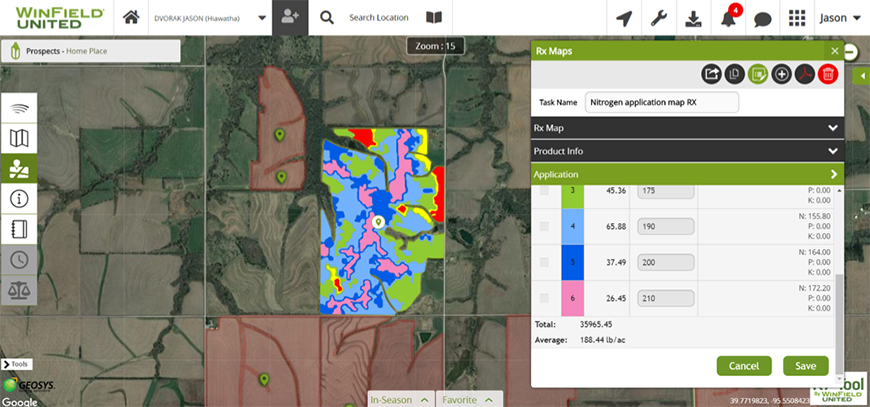
Task: Tick the checkbox for zone 6
Action: pos(545,297)
